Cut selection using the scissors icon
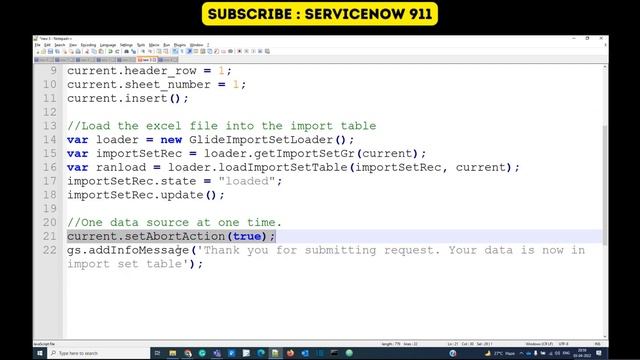Image resolution: width=640 pixels, height=360 pixels. click(x=87, y=51)
